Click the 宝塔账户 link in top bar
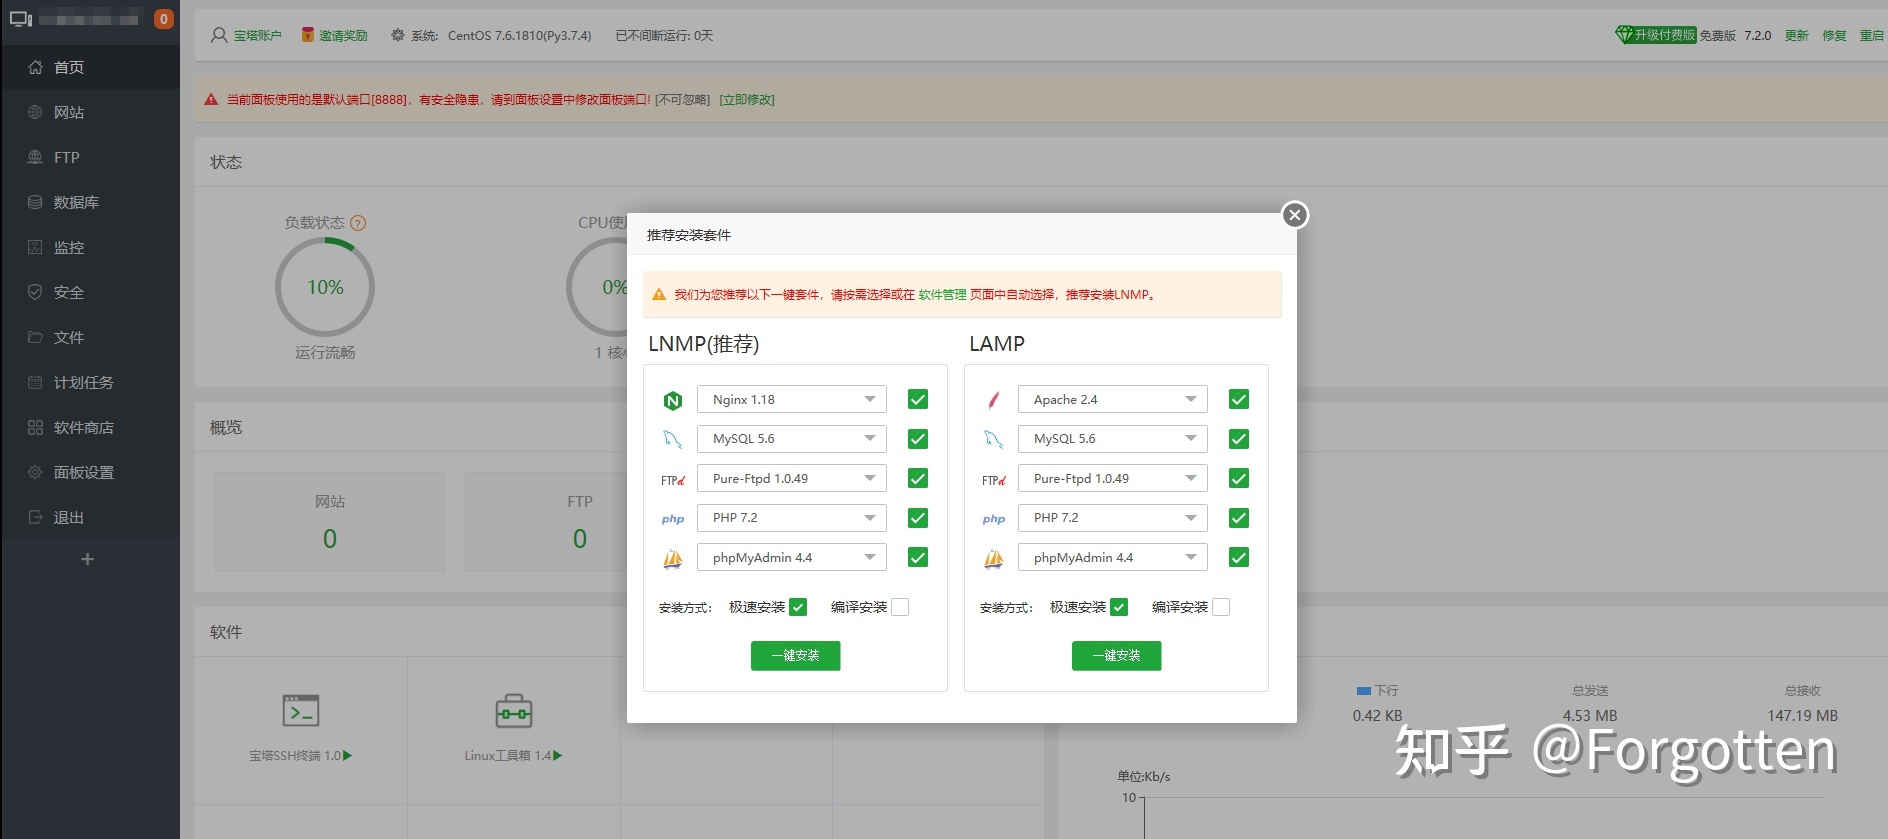This screenshot has width=1888, height=839. [x=258, y=36]
